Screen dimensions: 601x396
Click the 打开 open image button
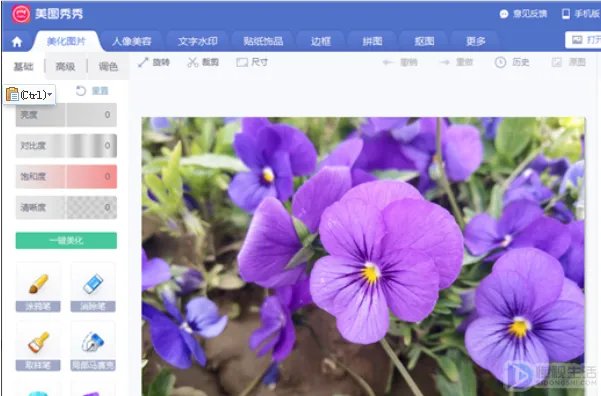(583, 40)
